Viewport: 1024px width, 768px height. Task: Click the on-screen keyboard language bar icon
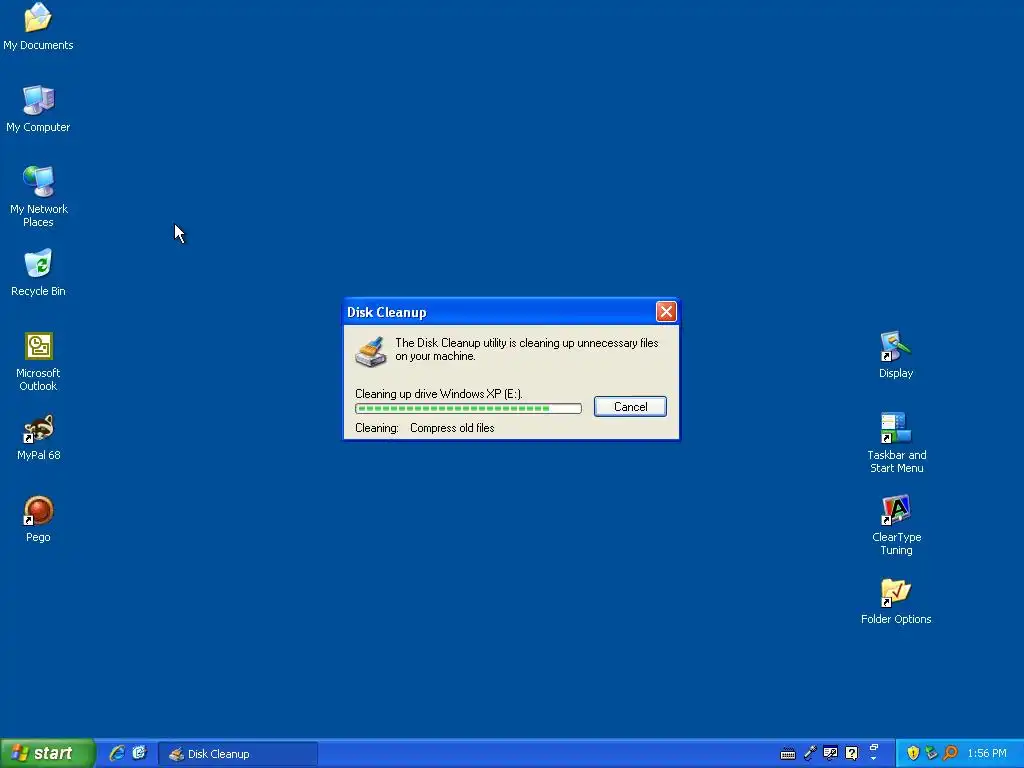click(788, 754)
